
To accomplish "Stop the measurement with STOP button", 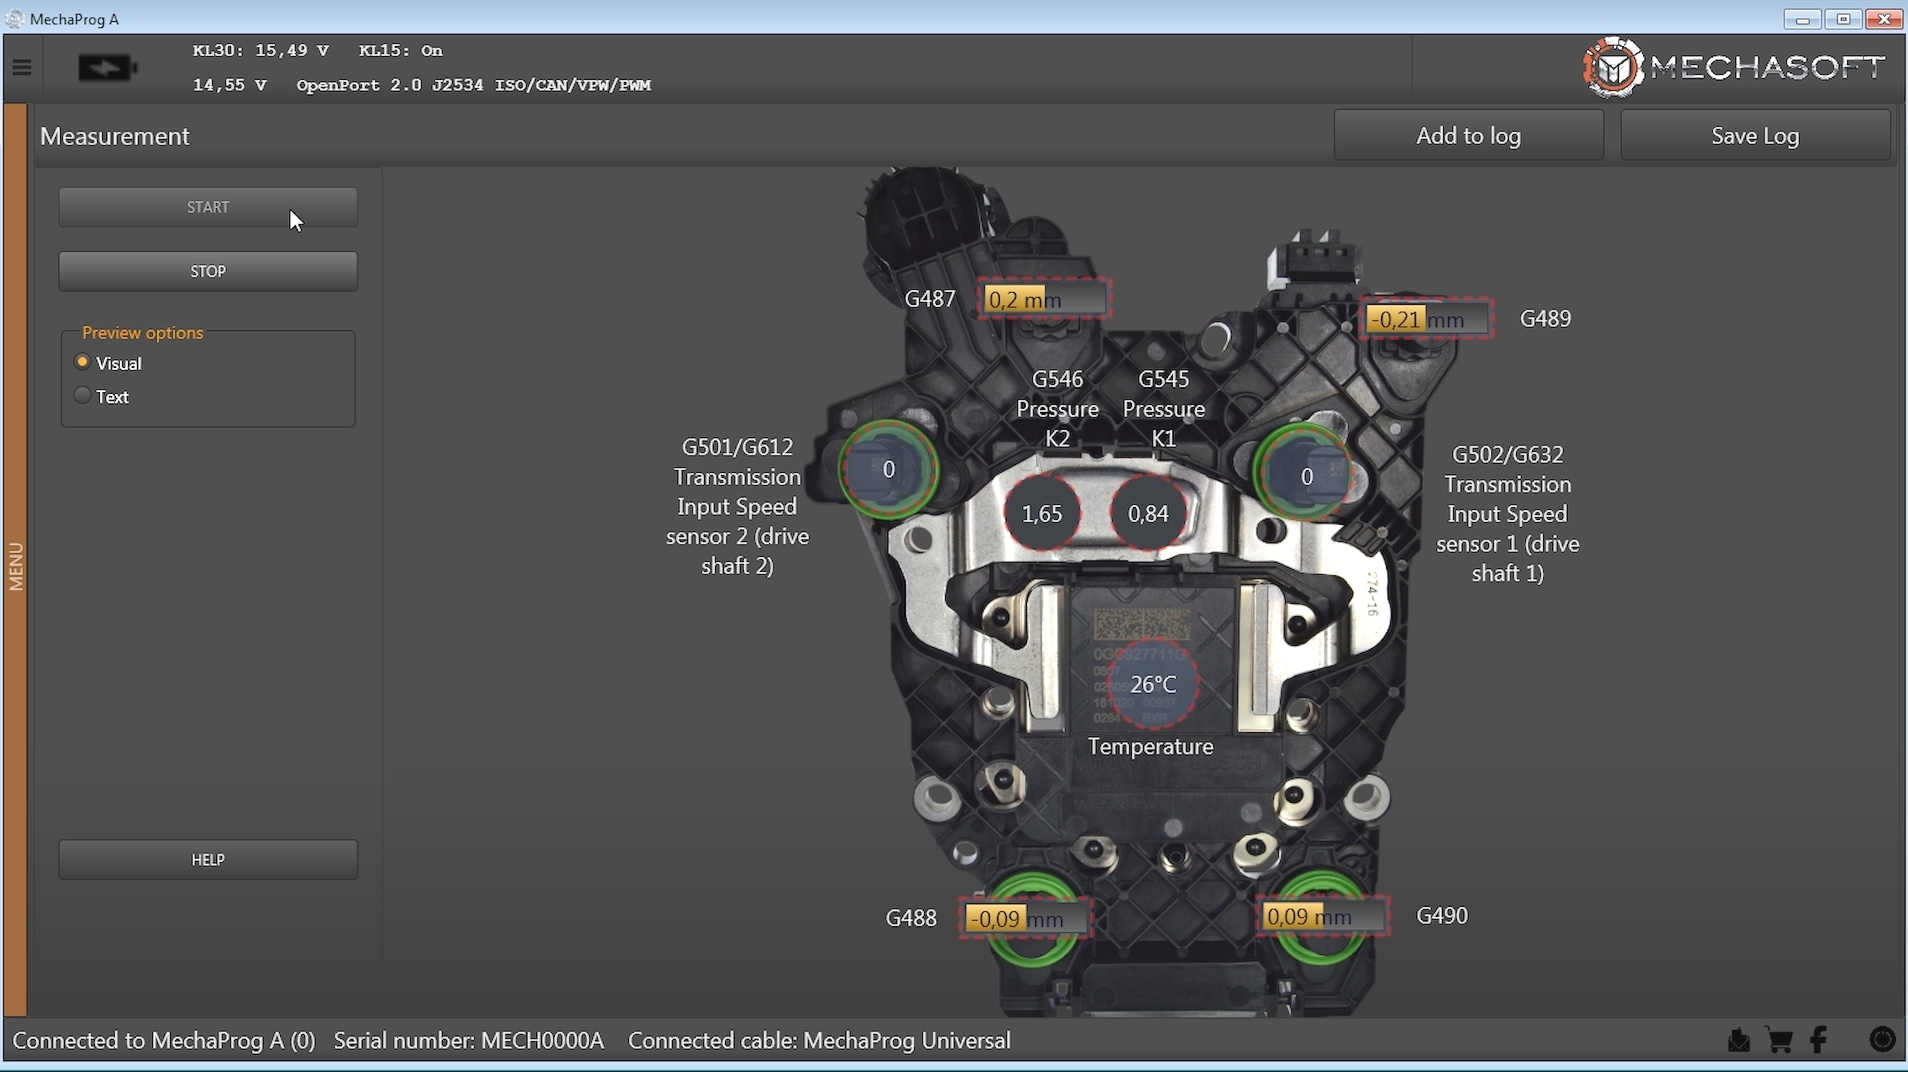I will 208,271.
